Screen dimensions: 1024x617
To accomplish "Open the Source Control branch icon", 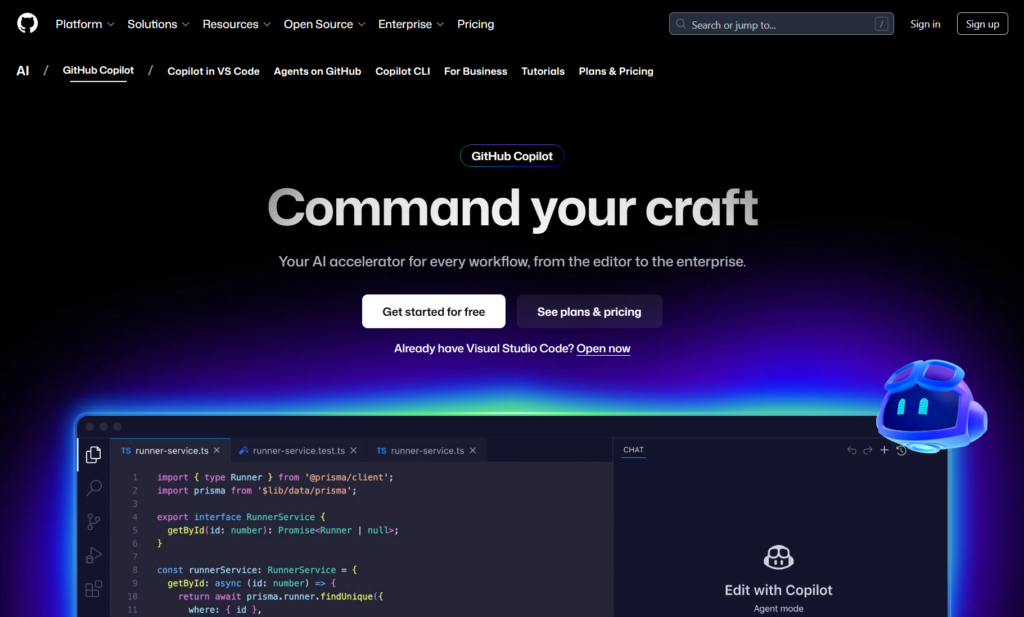I will pos(93,521).
